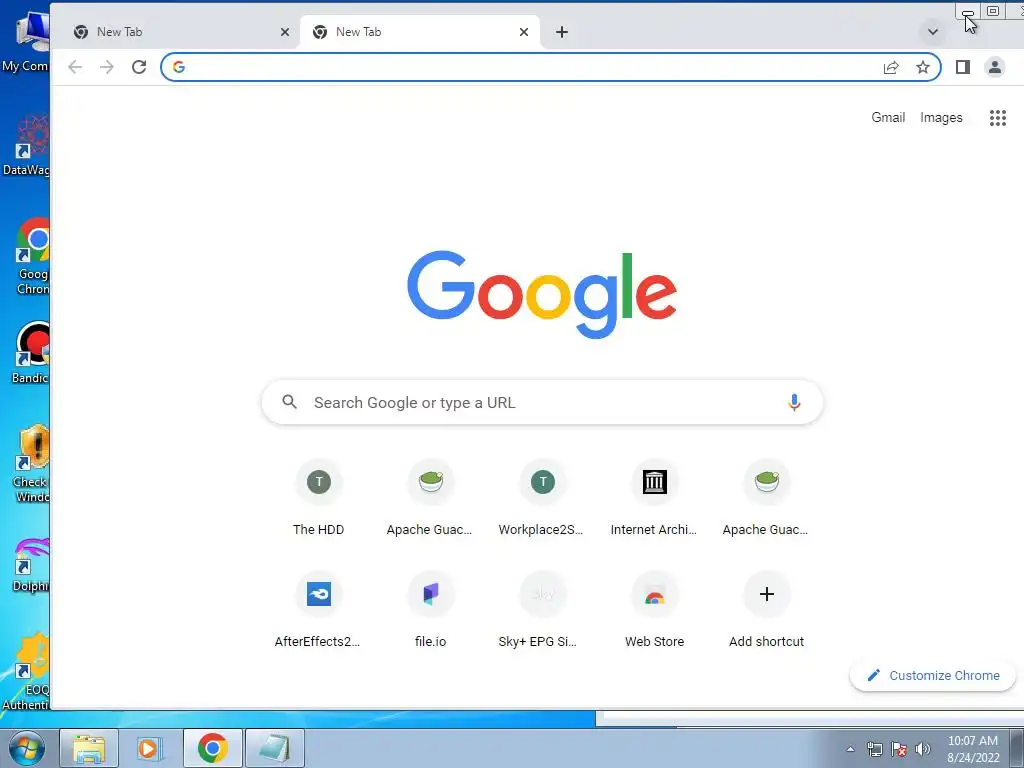Open the file.io shortcut

(430, 610)
